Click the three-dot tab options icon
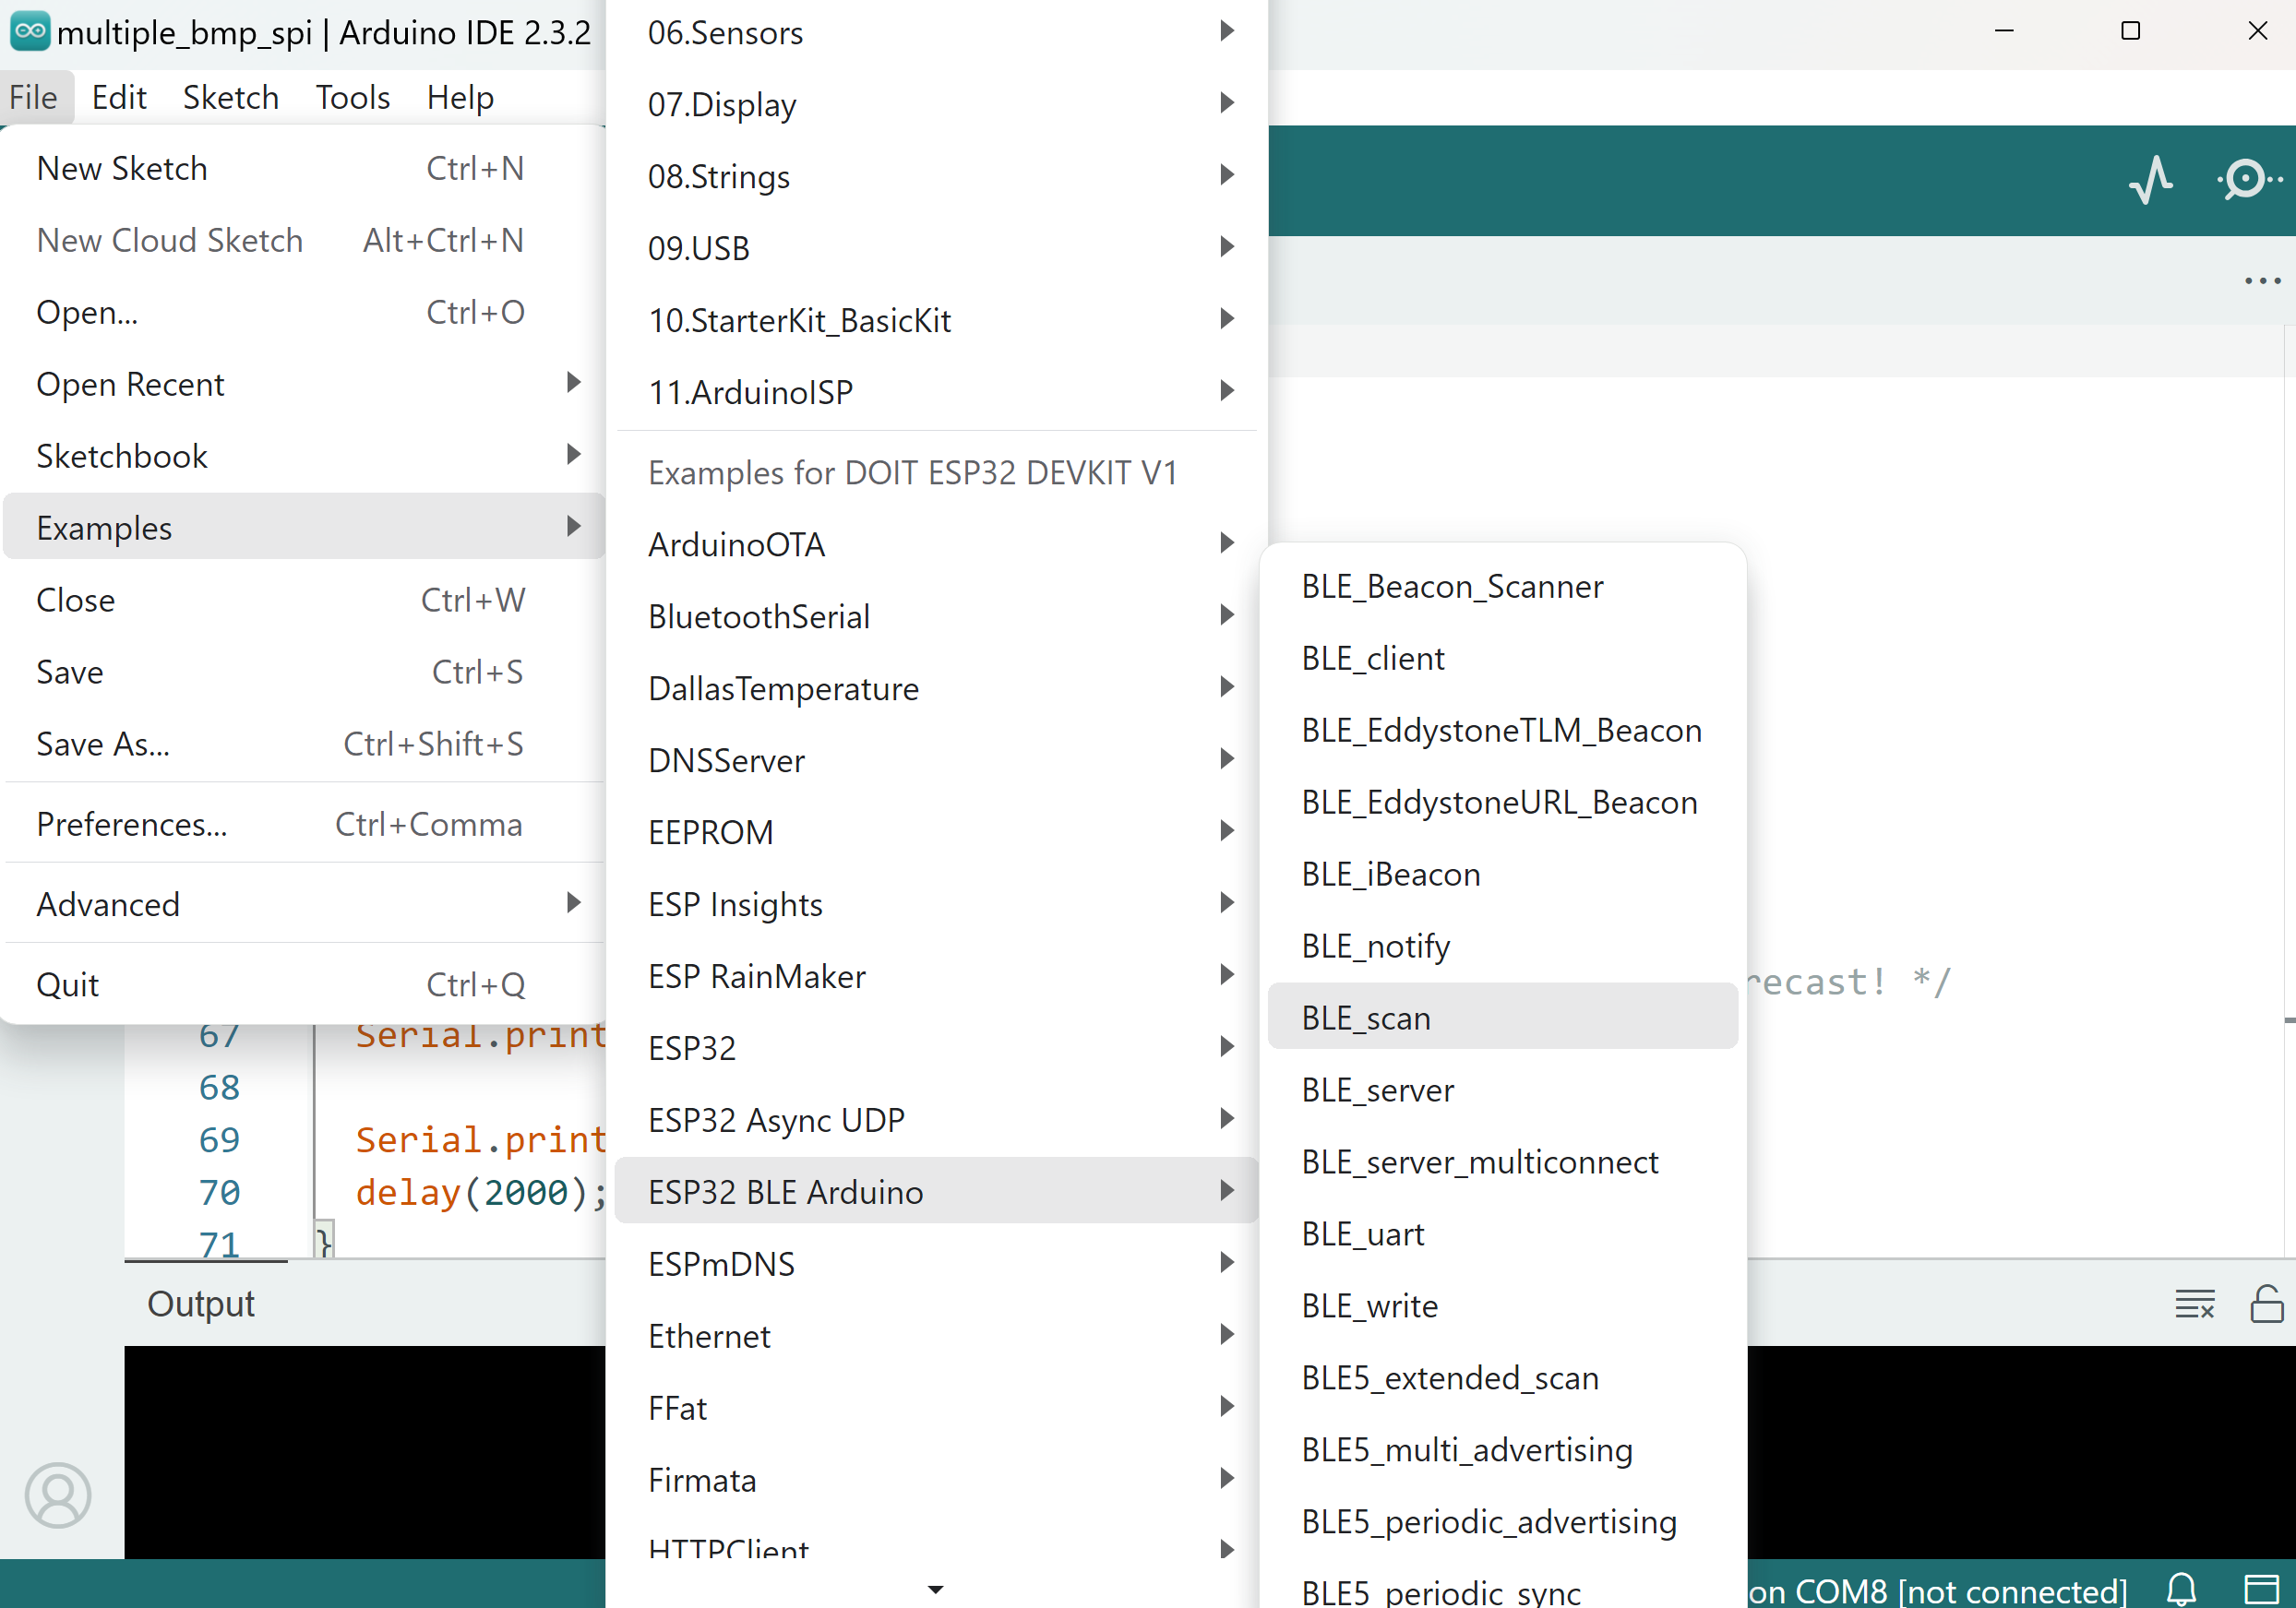This screenshot has width=2296, height=1608. (x=2262, y=281)
